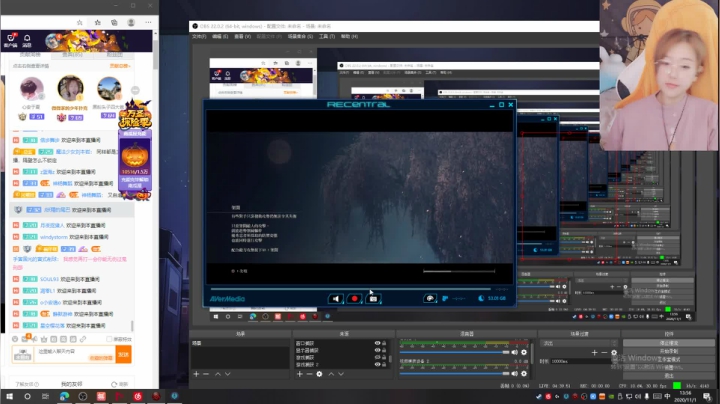720x404 pixels.
Task: Mute the second mixer channel speaker
Action: (x=515, y=373)
